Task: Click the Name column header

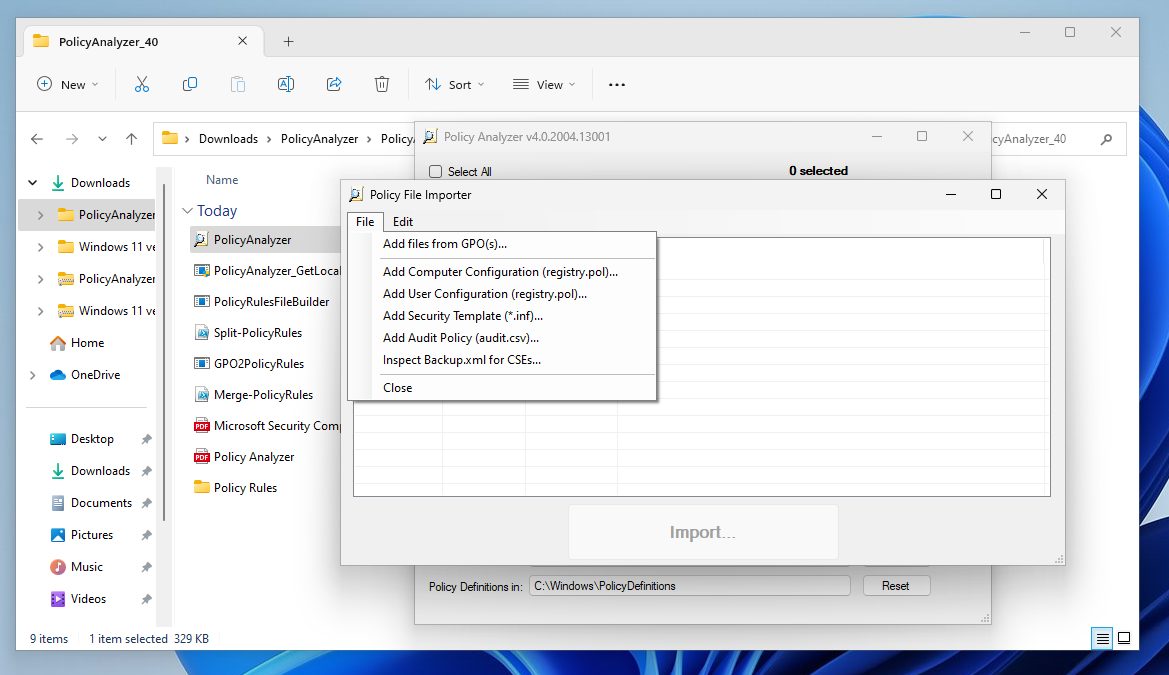Action: point(222,180)
